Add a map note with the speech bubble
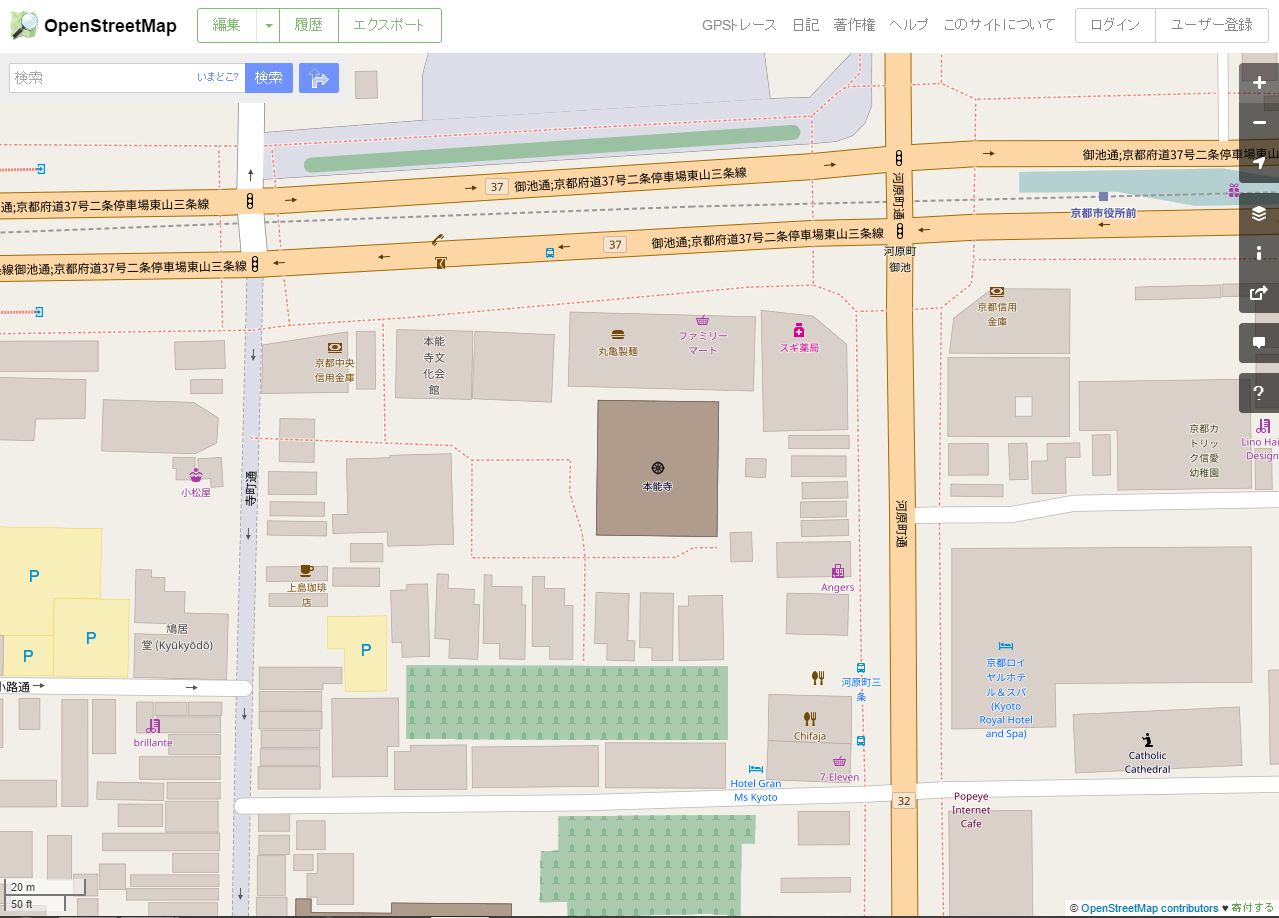1279x918 pixels. 1259,343
